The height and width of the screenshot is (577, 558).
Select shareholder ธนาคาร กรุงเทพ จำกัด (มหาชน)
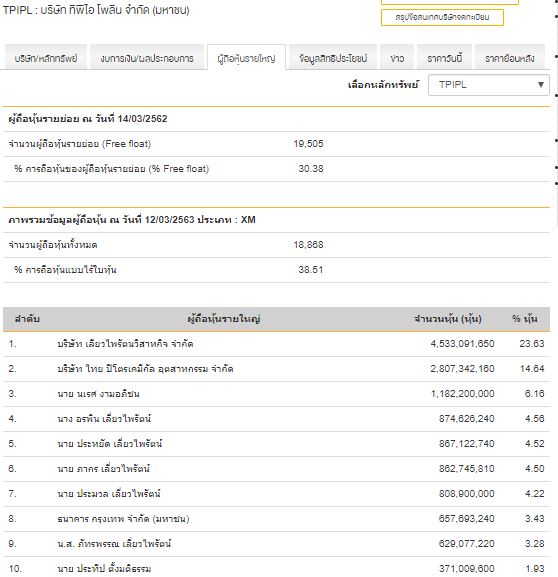point(123,519)
